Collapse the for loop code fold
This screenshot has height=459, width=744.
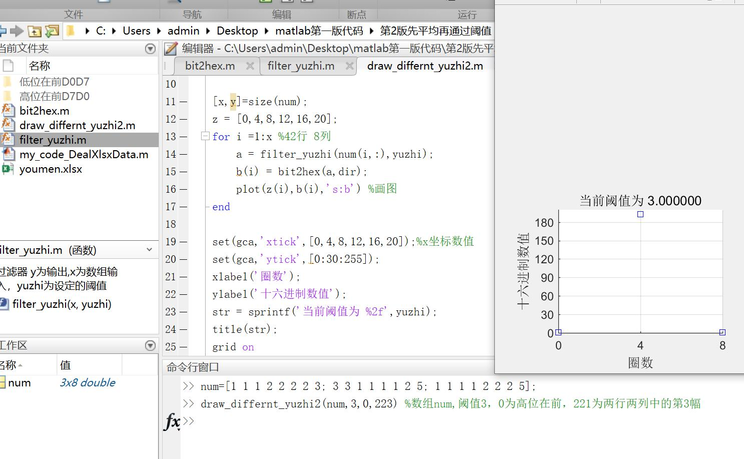click(x=205, y=136)
